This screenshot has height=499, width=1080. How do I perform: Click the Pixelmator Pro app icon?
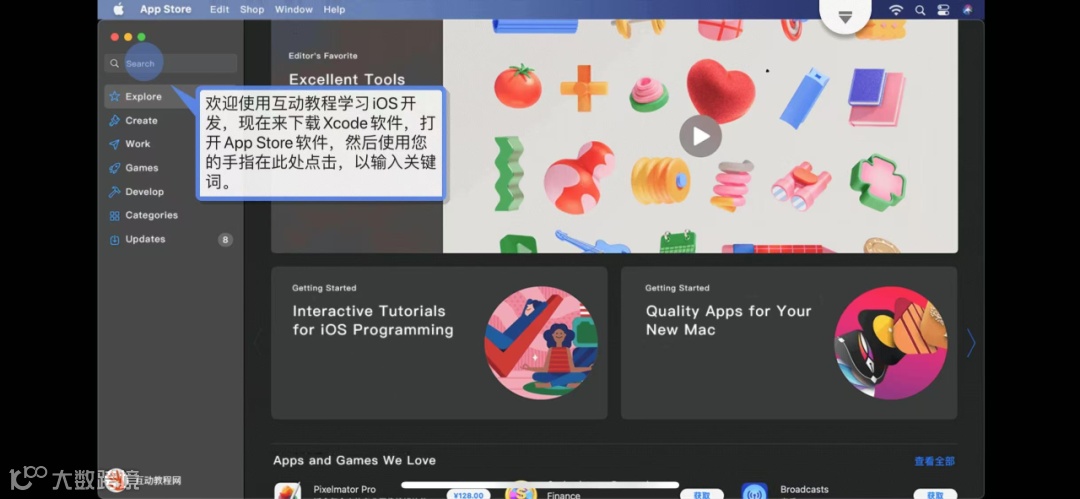click(x=287, y=491)
